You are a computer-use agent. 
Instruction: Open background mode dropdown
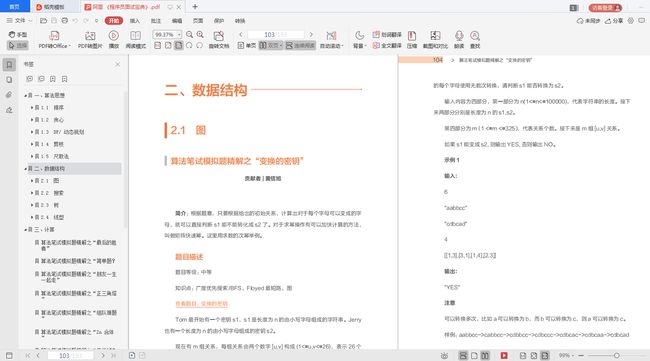(359, 40)
